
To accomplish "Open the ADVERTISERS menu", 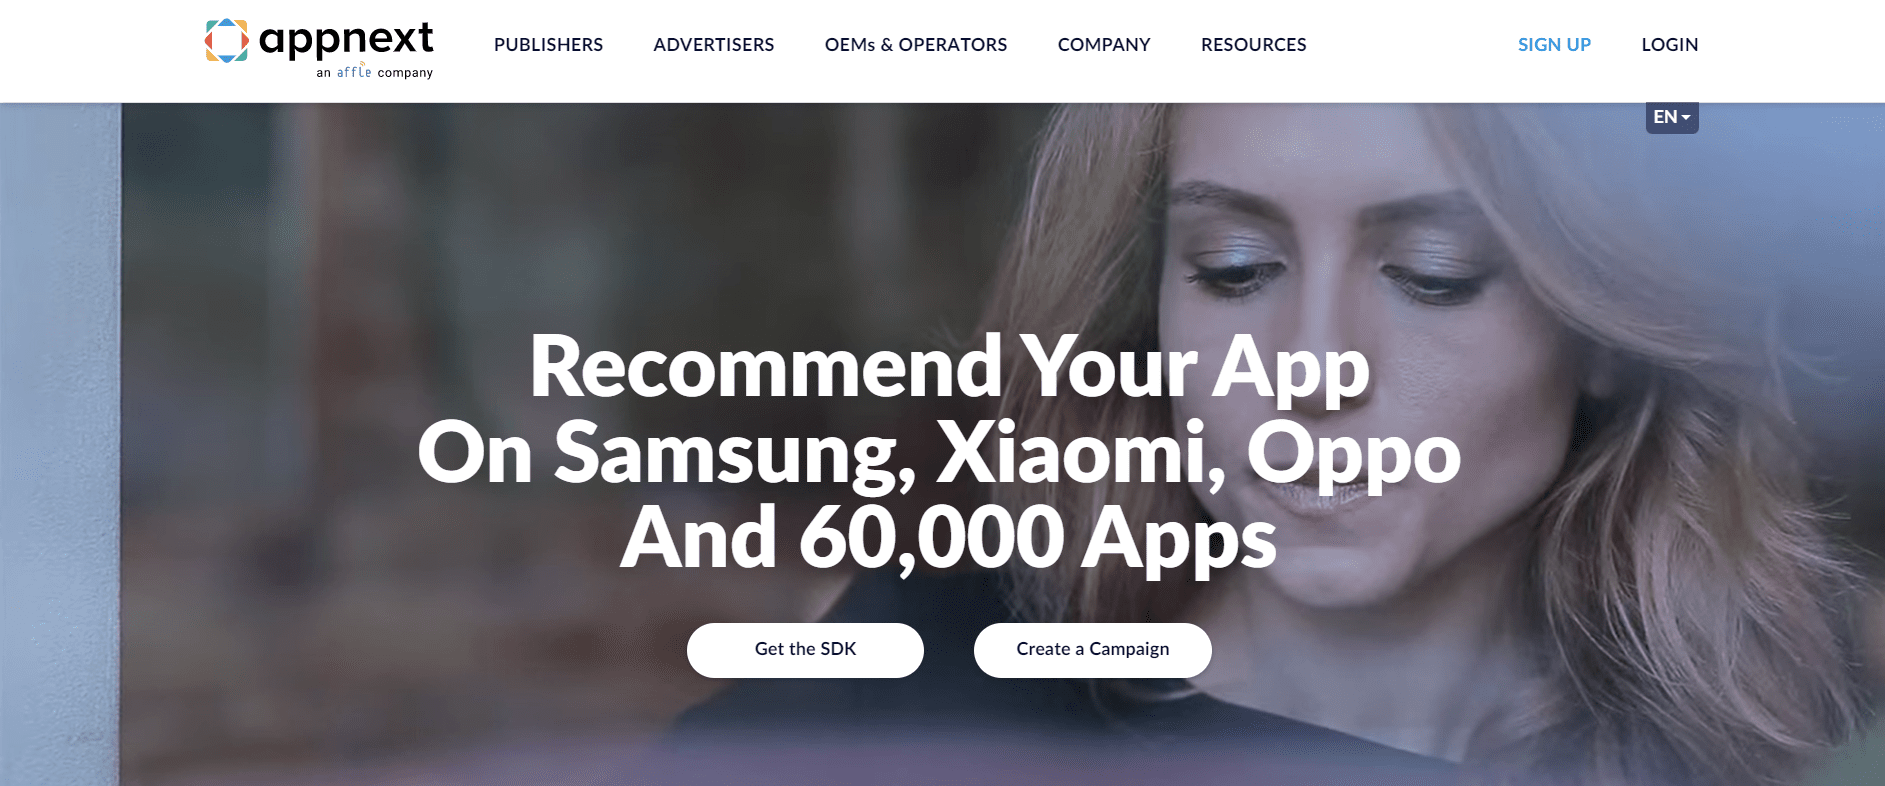I will 714,45.
